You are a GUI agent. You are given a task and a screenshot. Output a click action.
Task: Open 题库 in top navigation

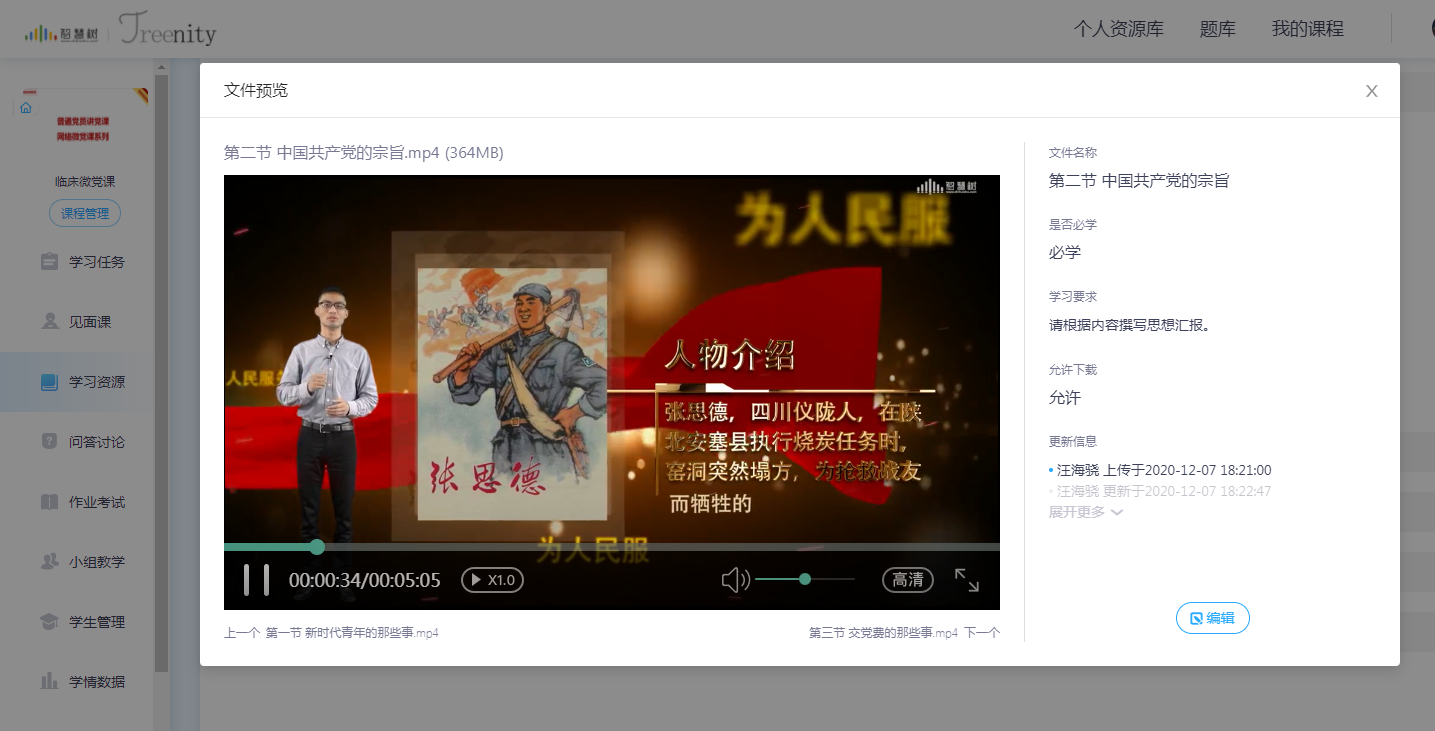pyautogui.click(x=1218, y=29)
